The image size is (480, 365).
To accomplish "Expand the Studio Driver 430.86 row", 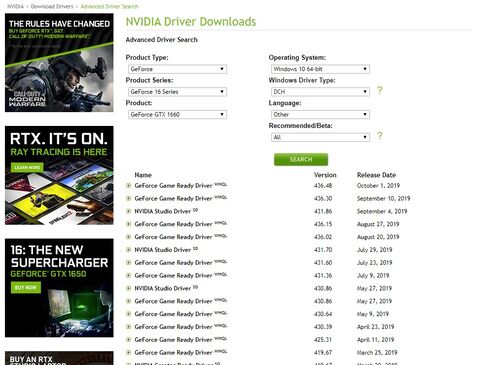I will pyautogui.click(x=128, y=288).
